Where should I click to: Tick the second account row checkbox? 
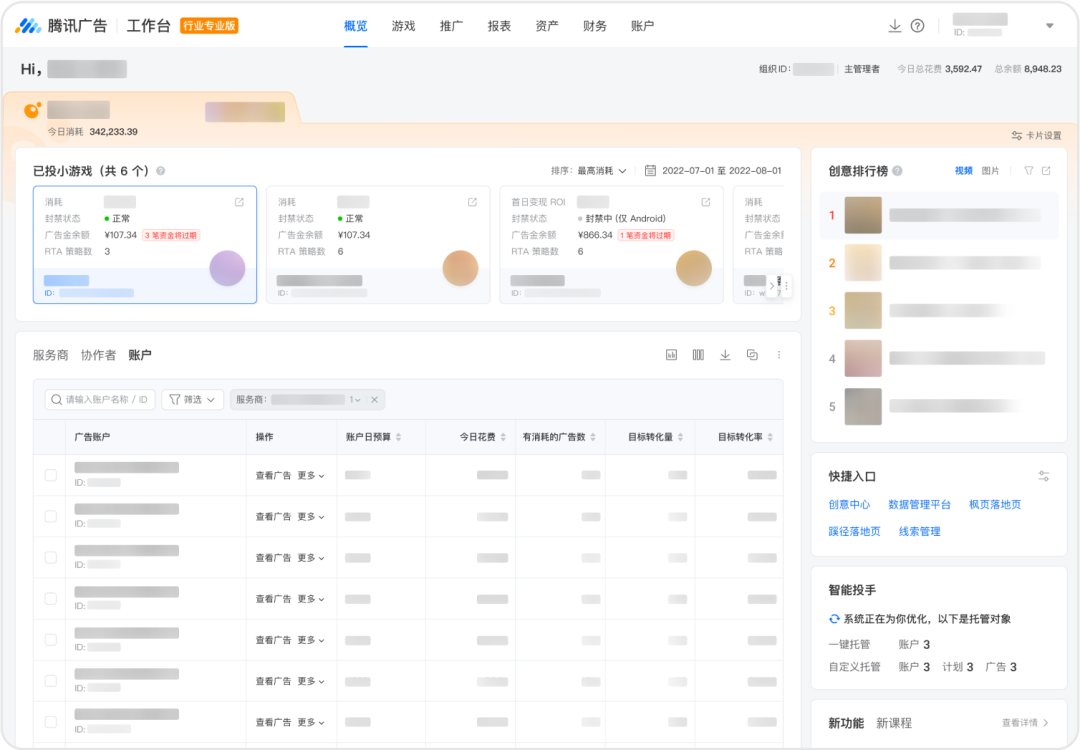click(50, 516)
